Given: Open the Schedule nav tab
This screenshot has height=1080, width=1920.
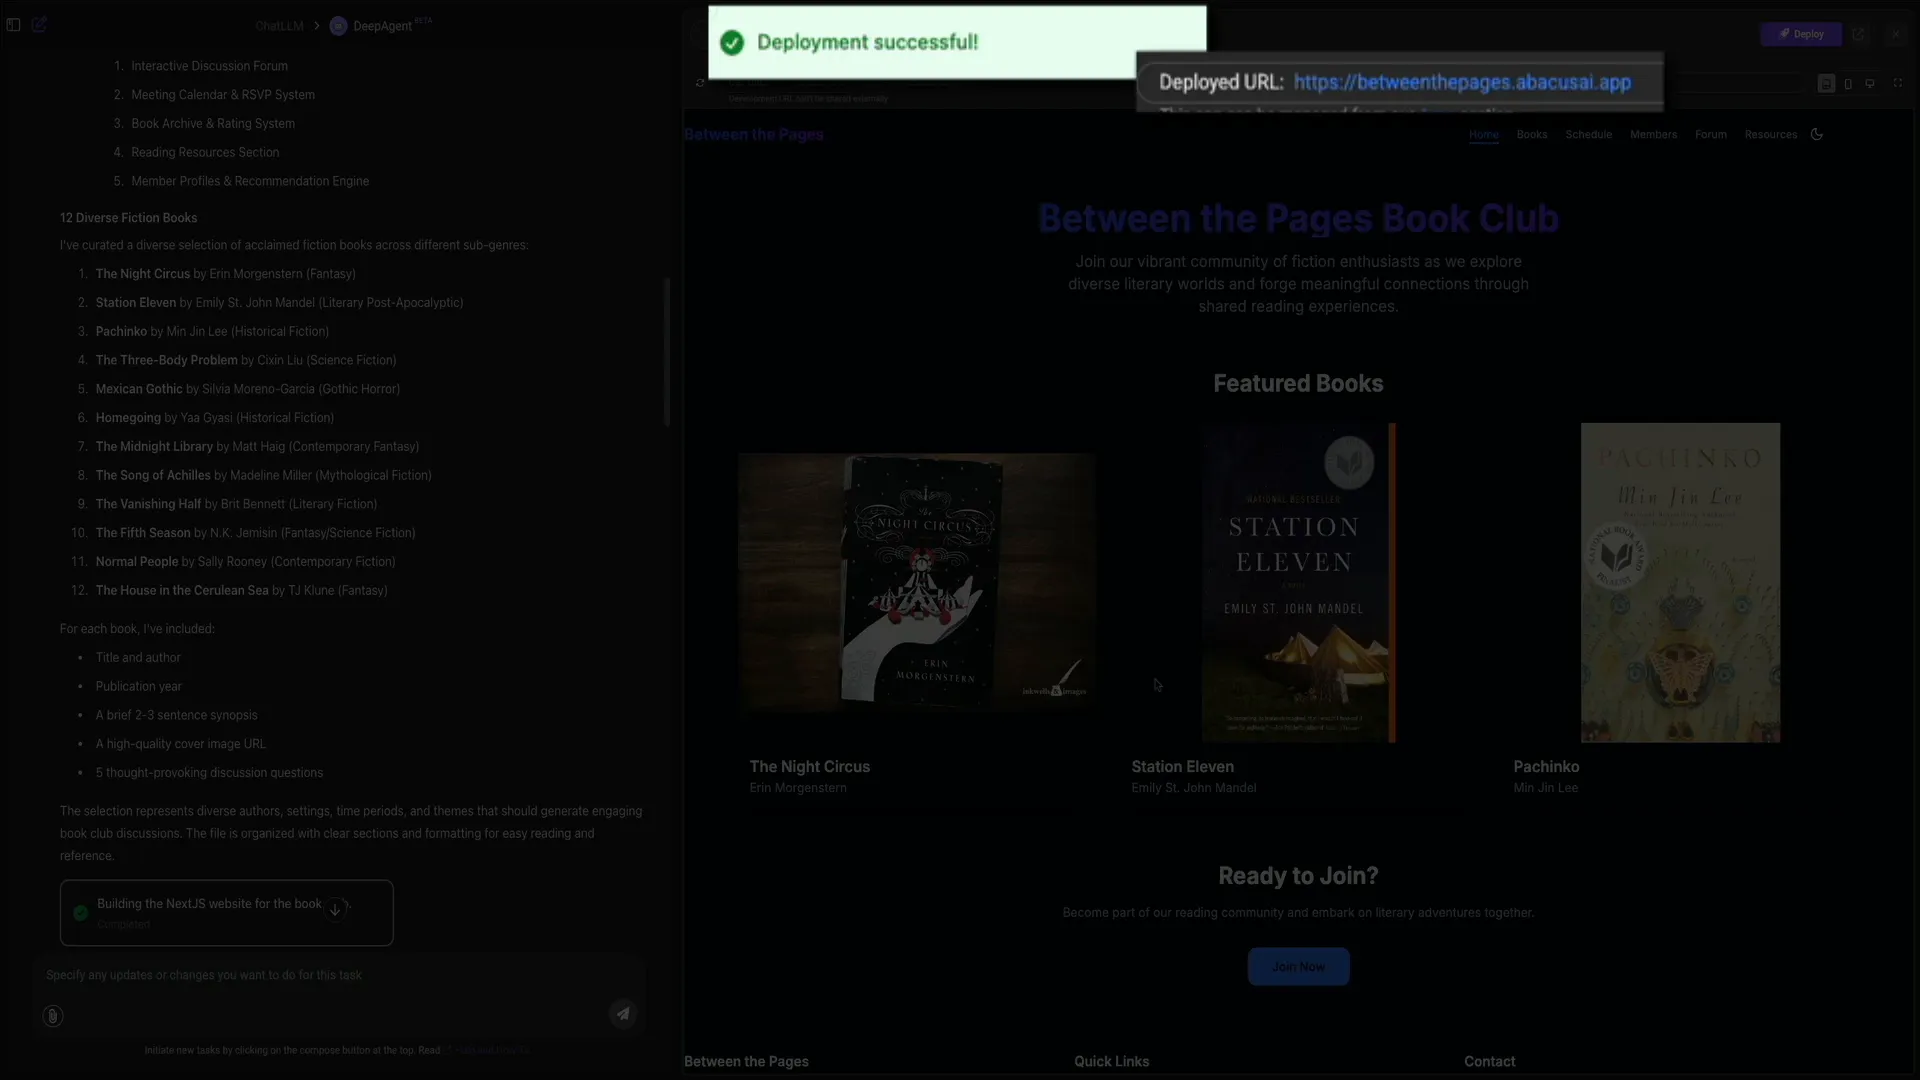Looking at the screenshot, I should pos(1589,134).
